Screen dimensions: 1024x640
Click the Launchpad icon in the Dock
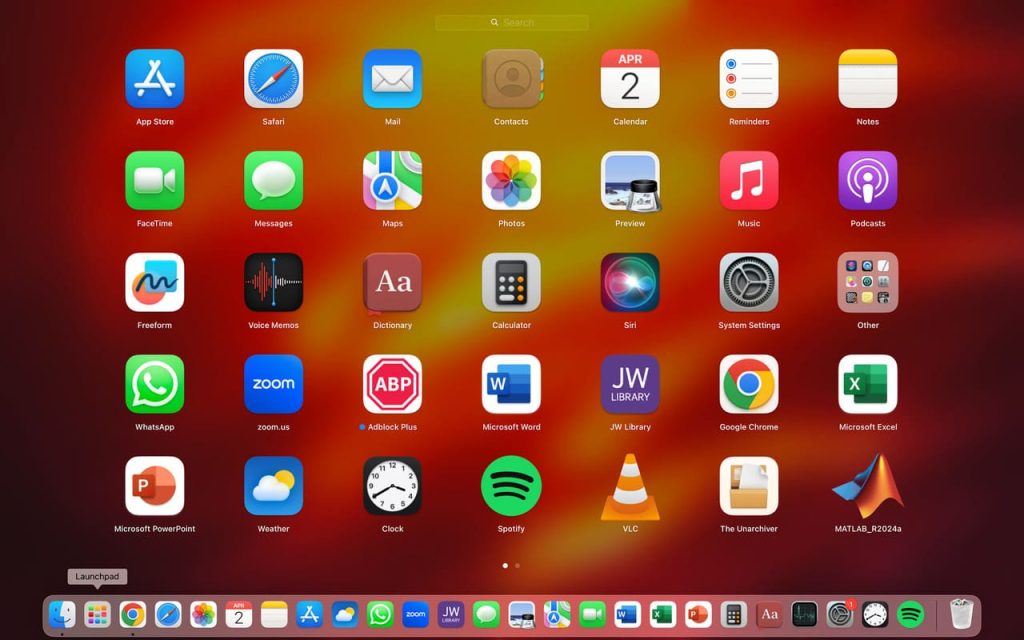(x=97, y=615)
